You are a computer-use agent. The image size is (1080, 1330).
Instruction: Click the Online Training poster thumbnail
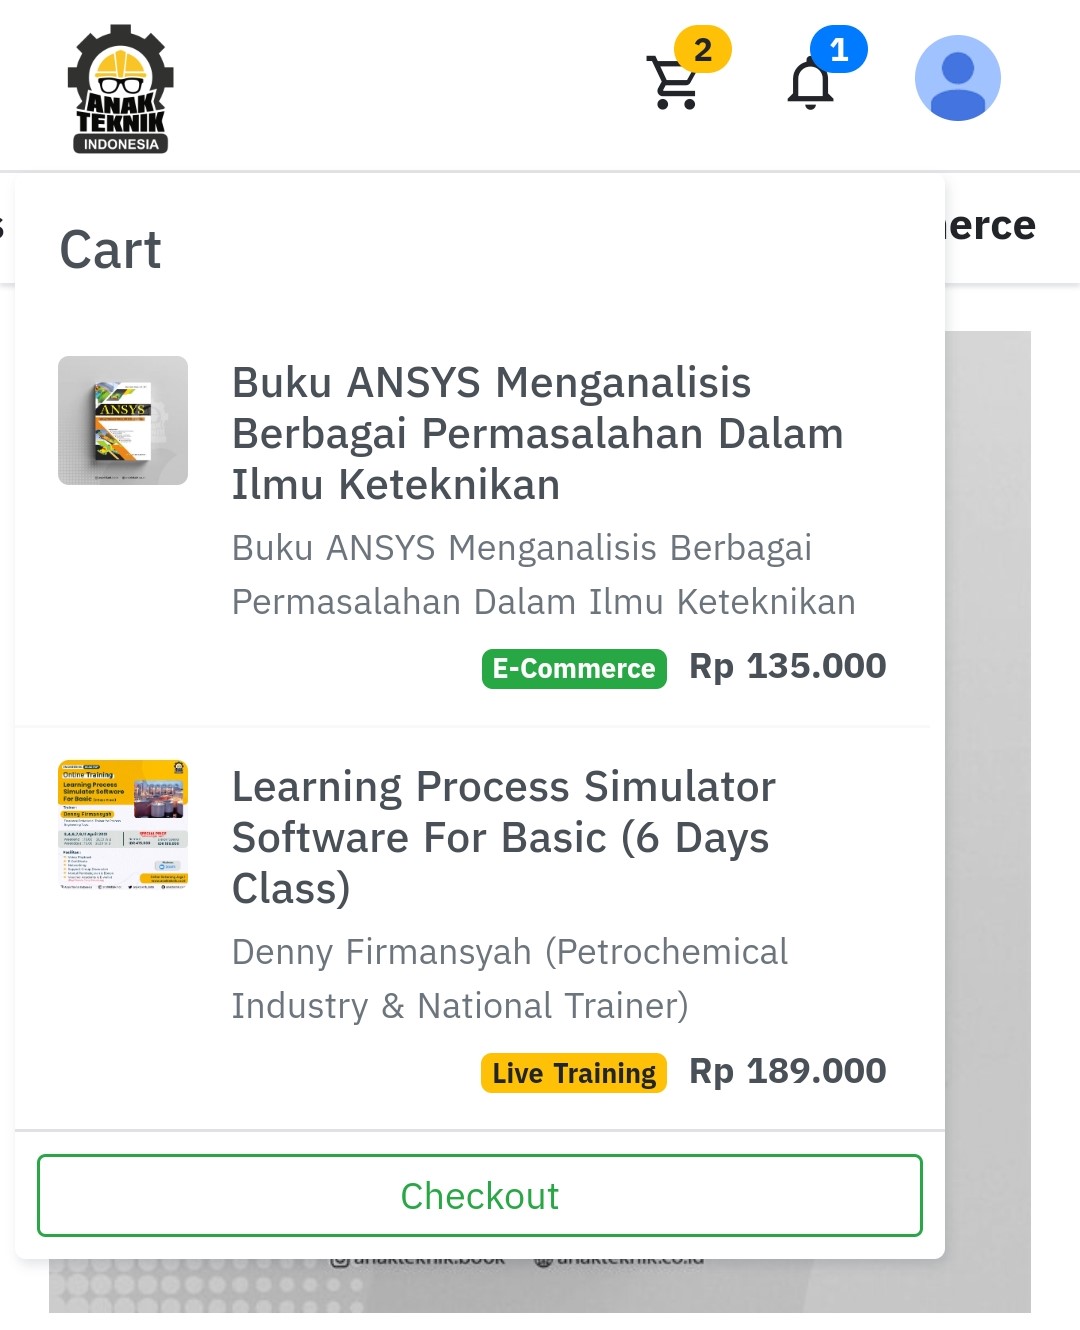[123, 825]
